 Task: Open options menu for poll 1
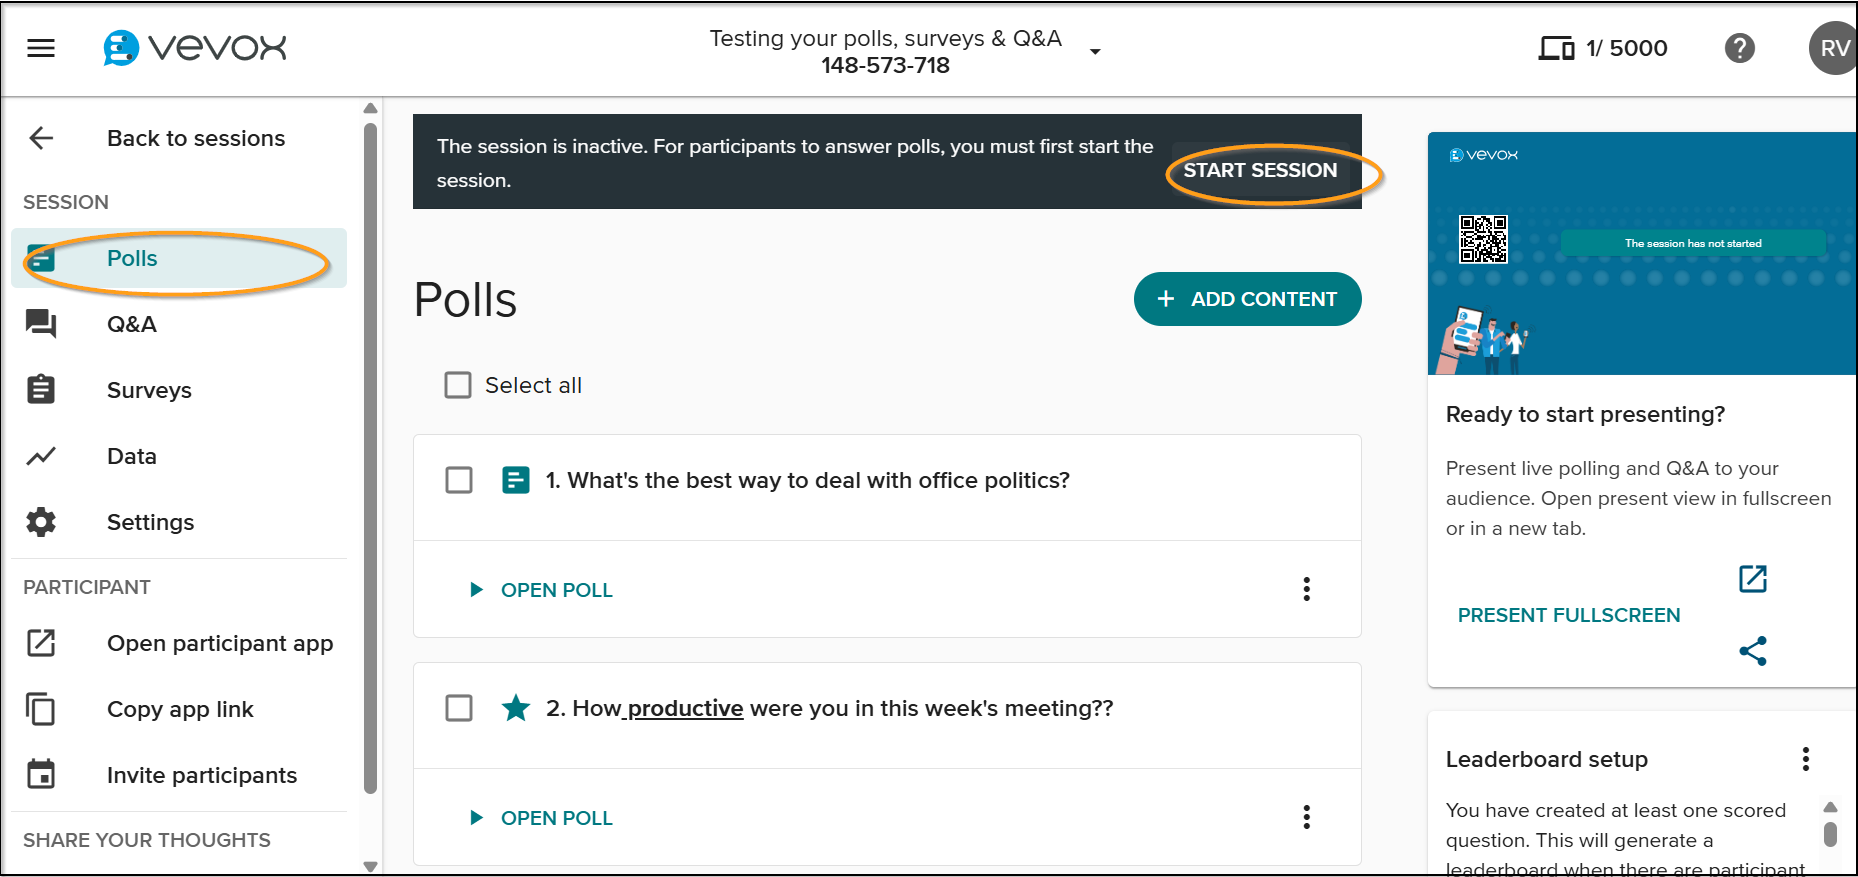tap(1306, 589)
